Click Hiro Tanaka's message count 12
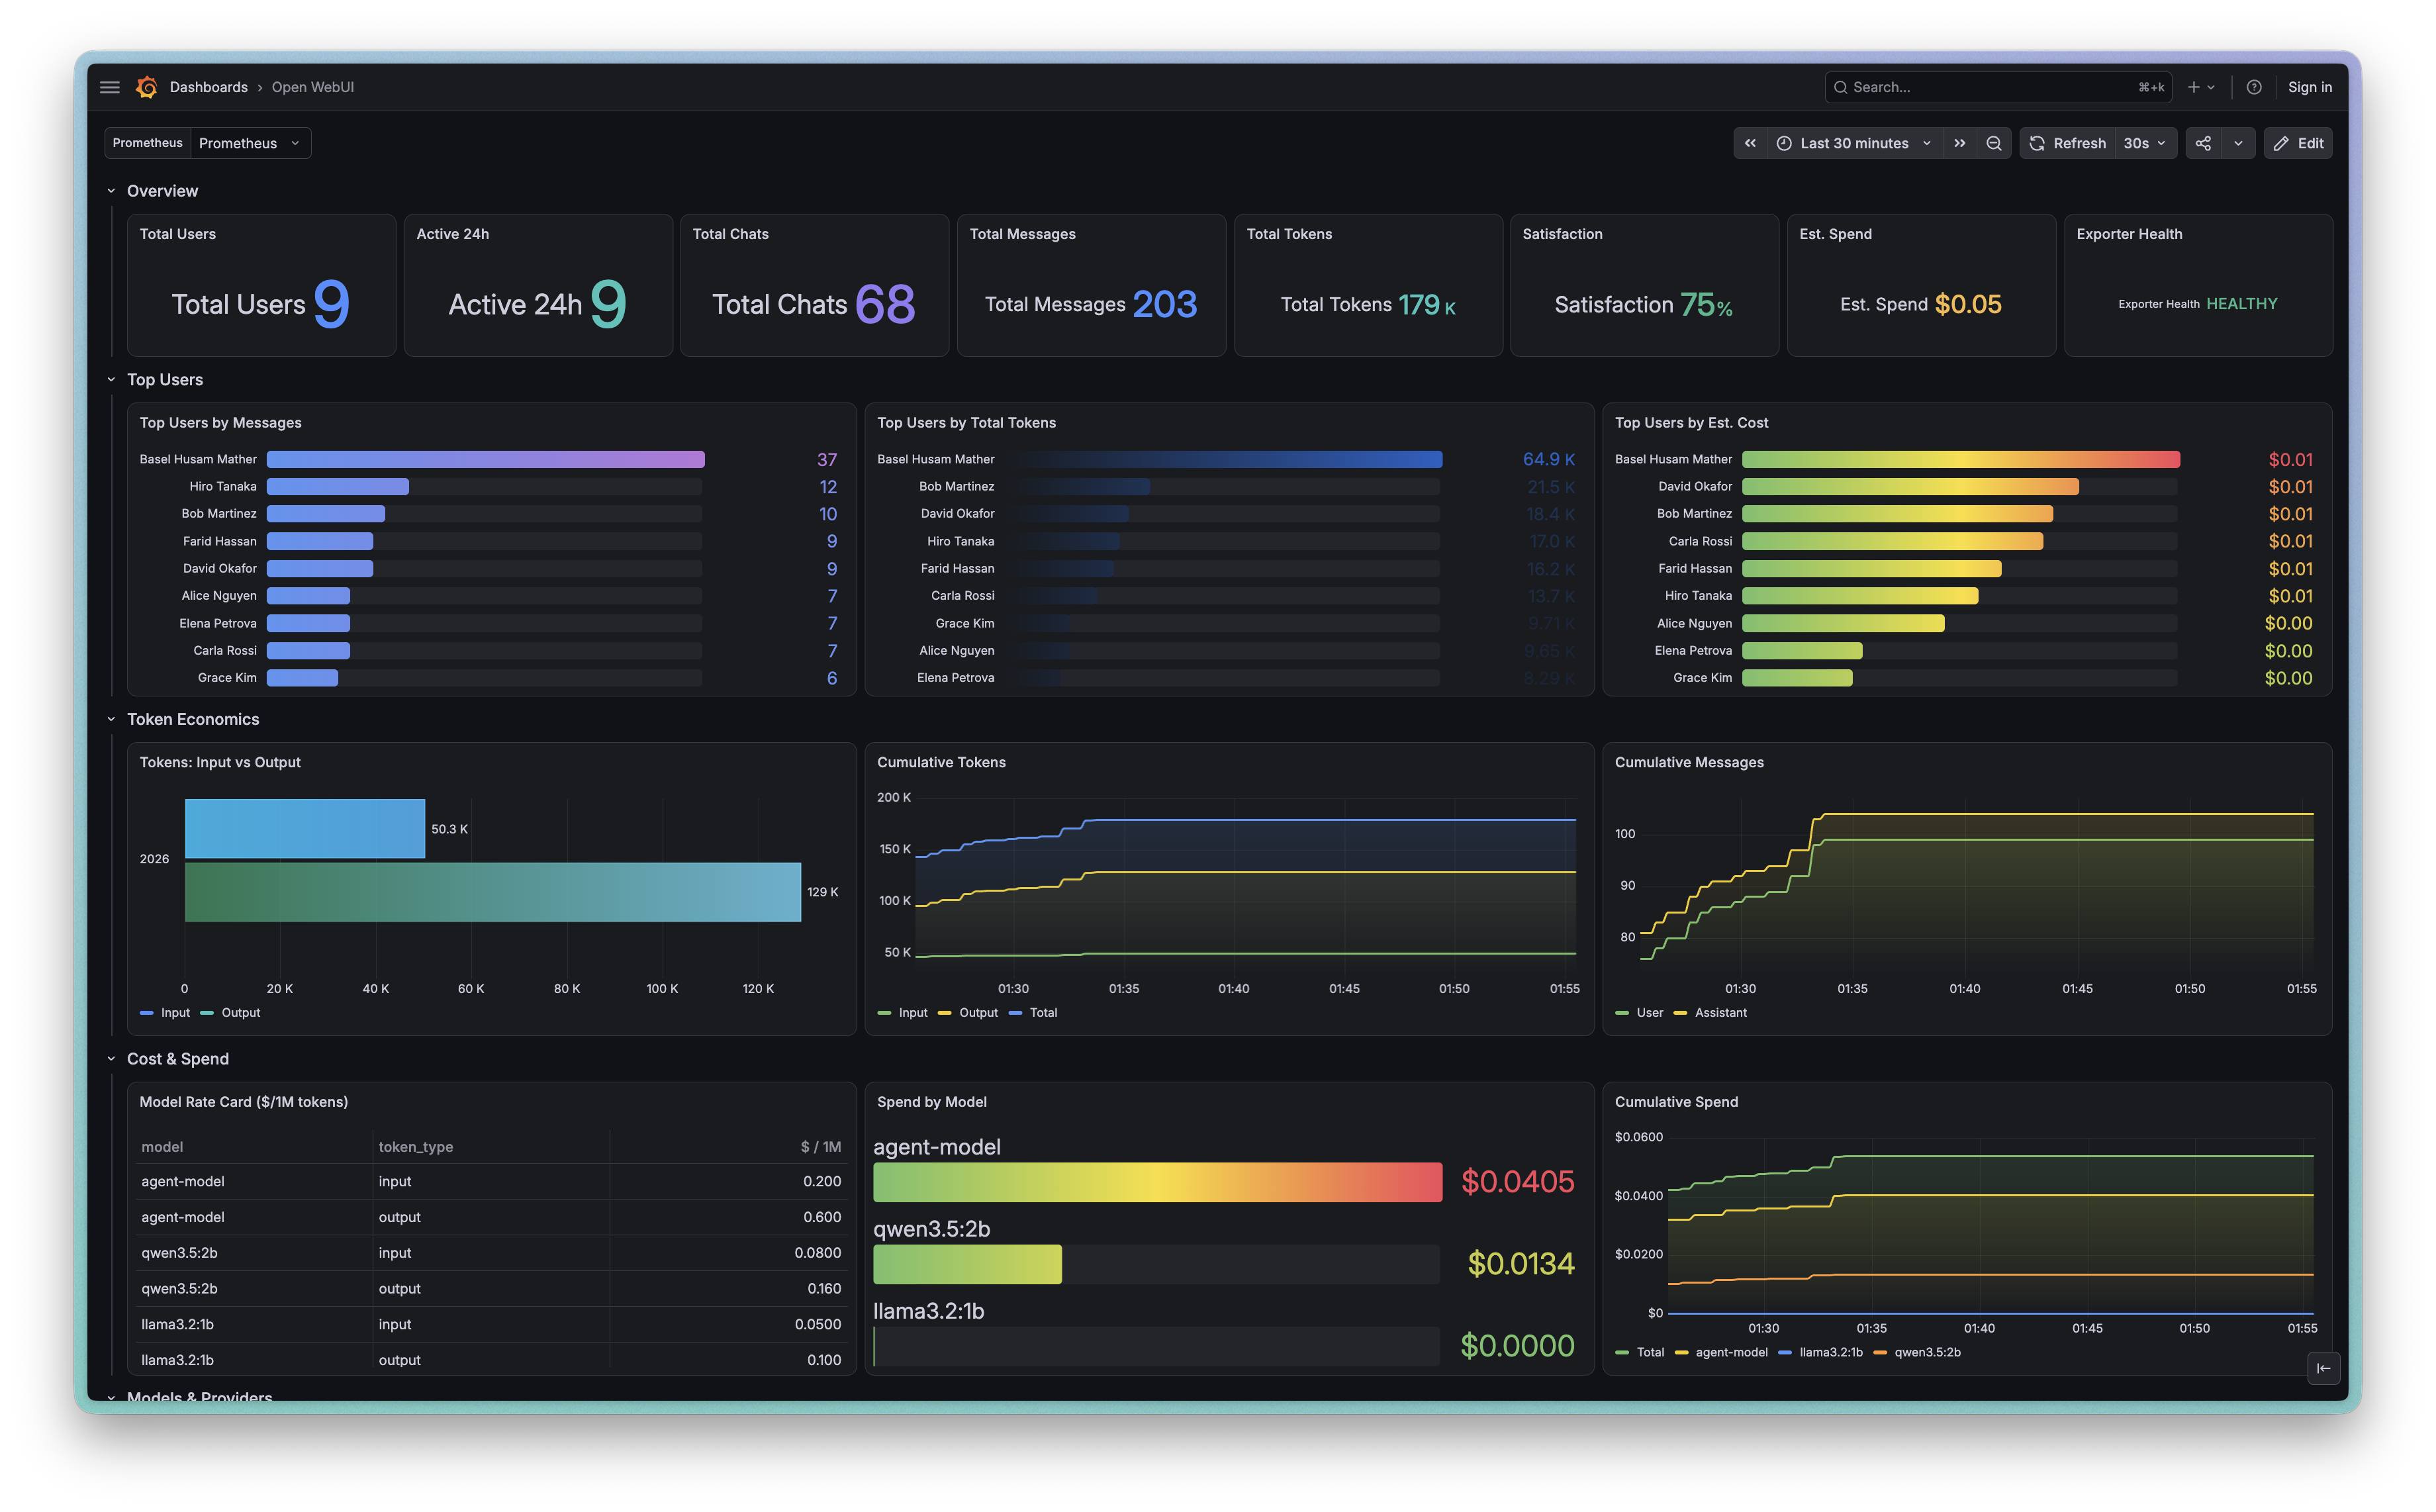The width and height of the screenshot is (2436, 1512). 828,487
